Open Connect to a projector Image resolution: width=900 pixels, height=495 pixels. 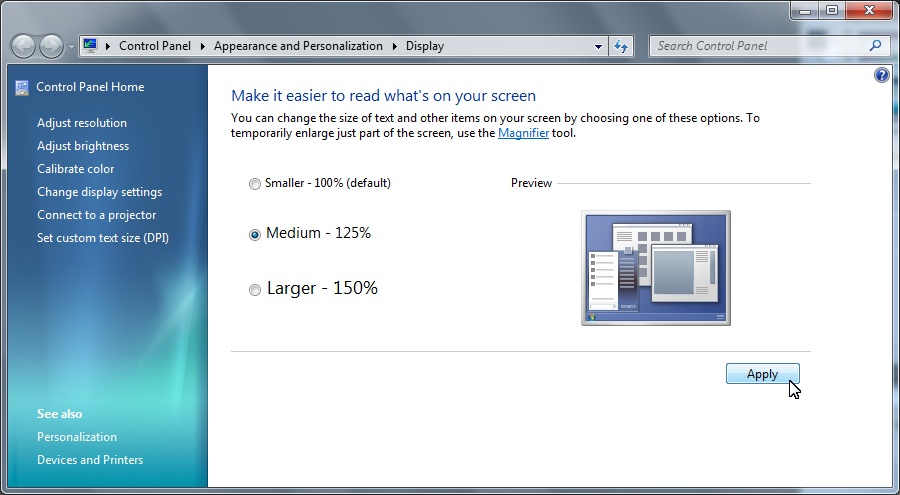[96, 215]
